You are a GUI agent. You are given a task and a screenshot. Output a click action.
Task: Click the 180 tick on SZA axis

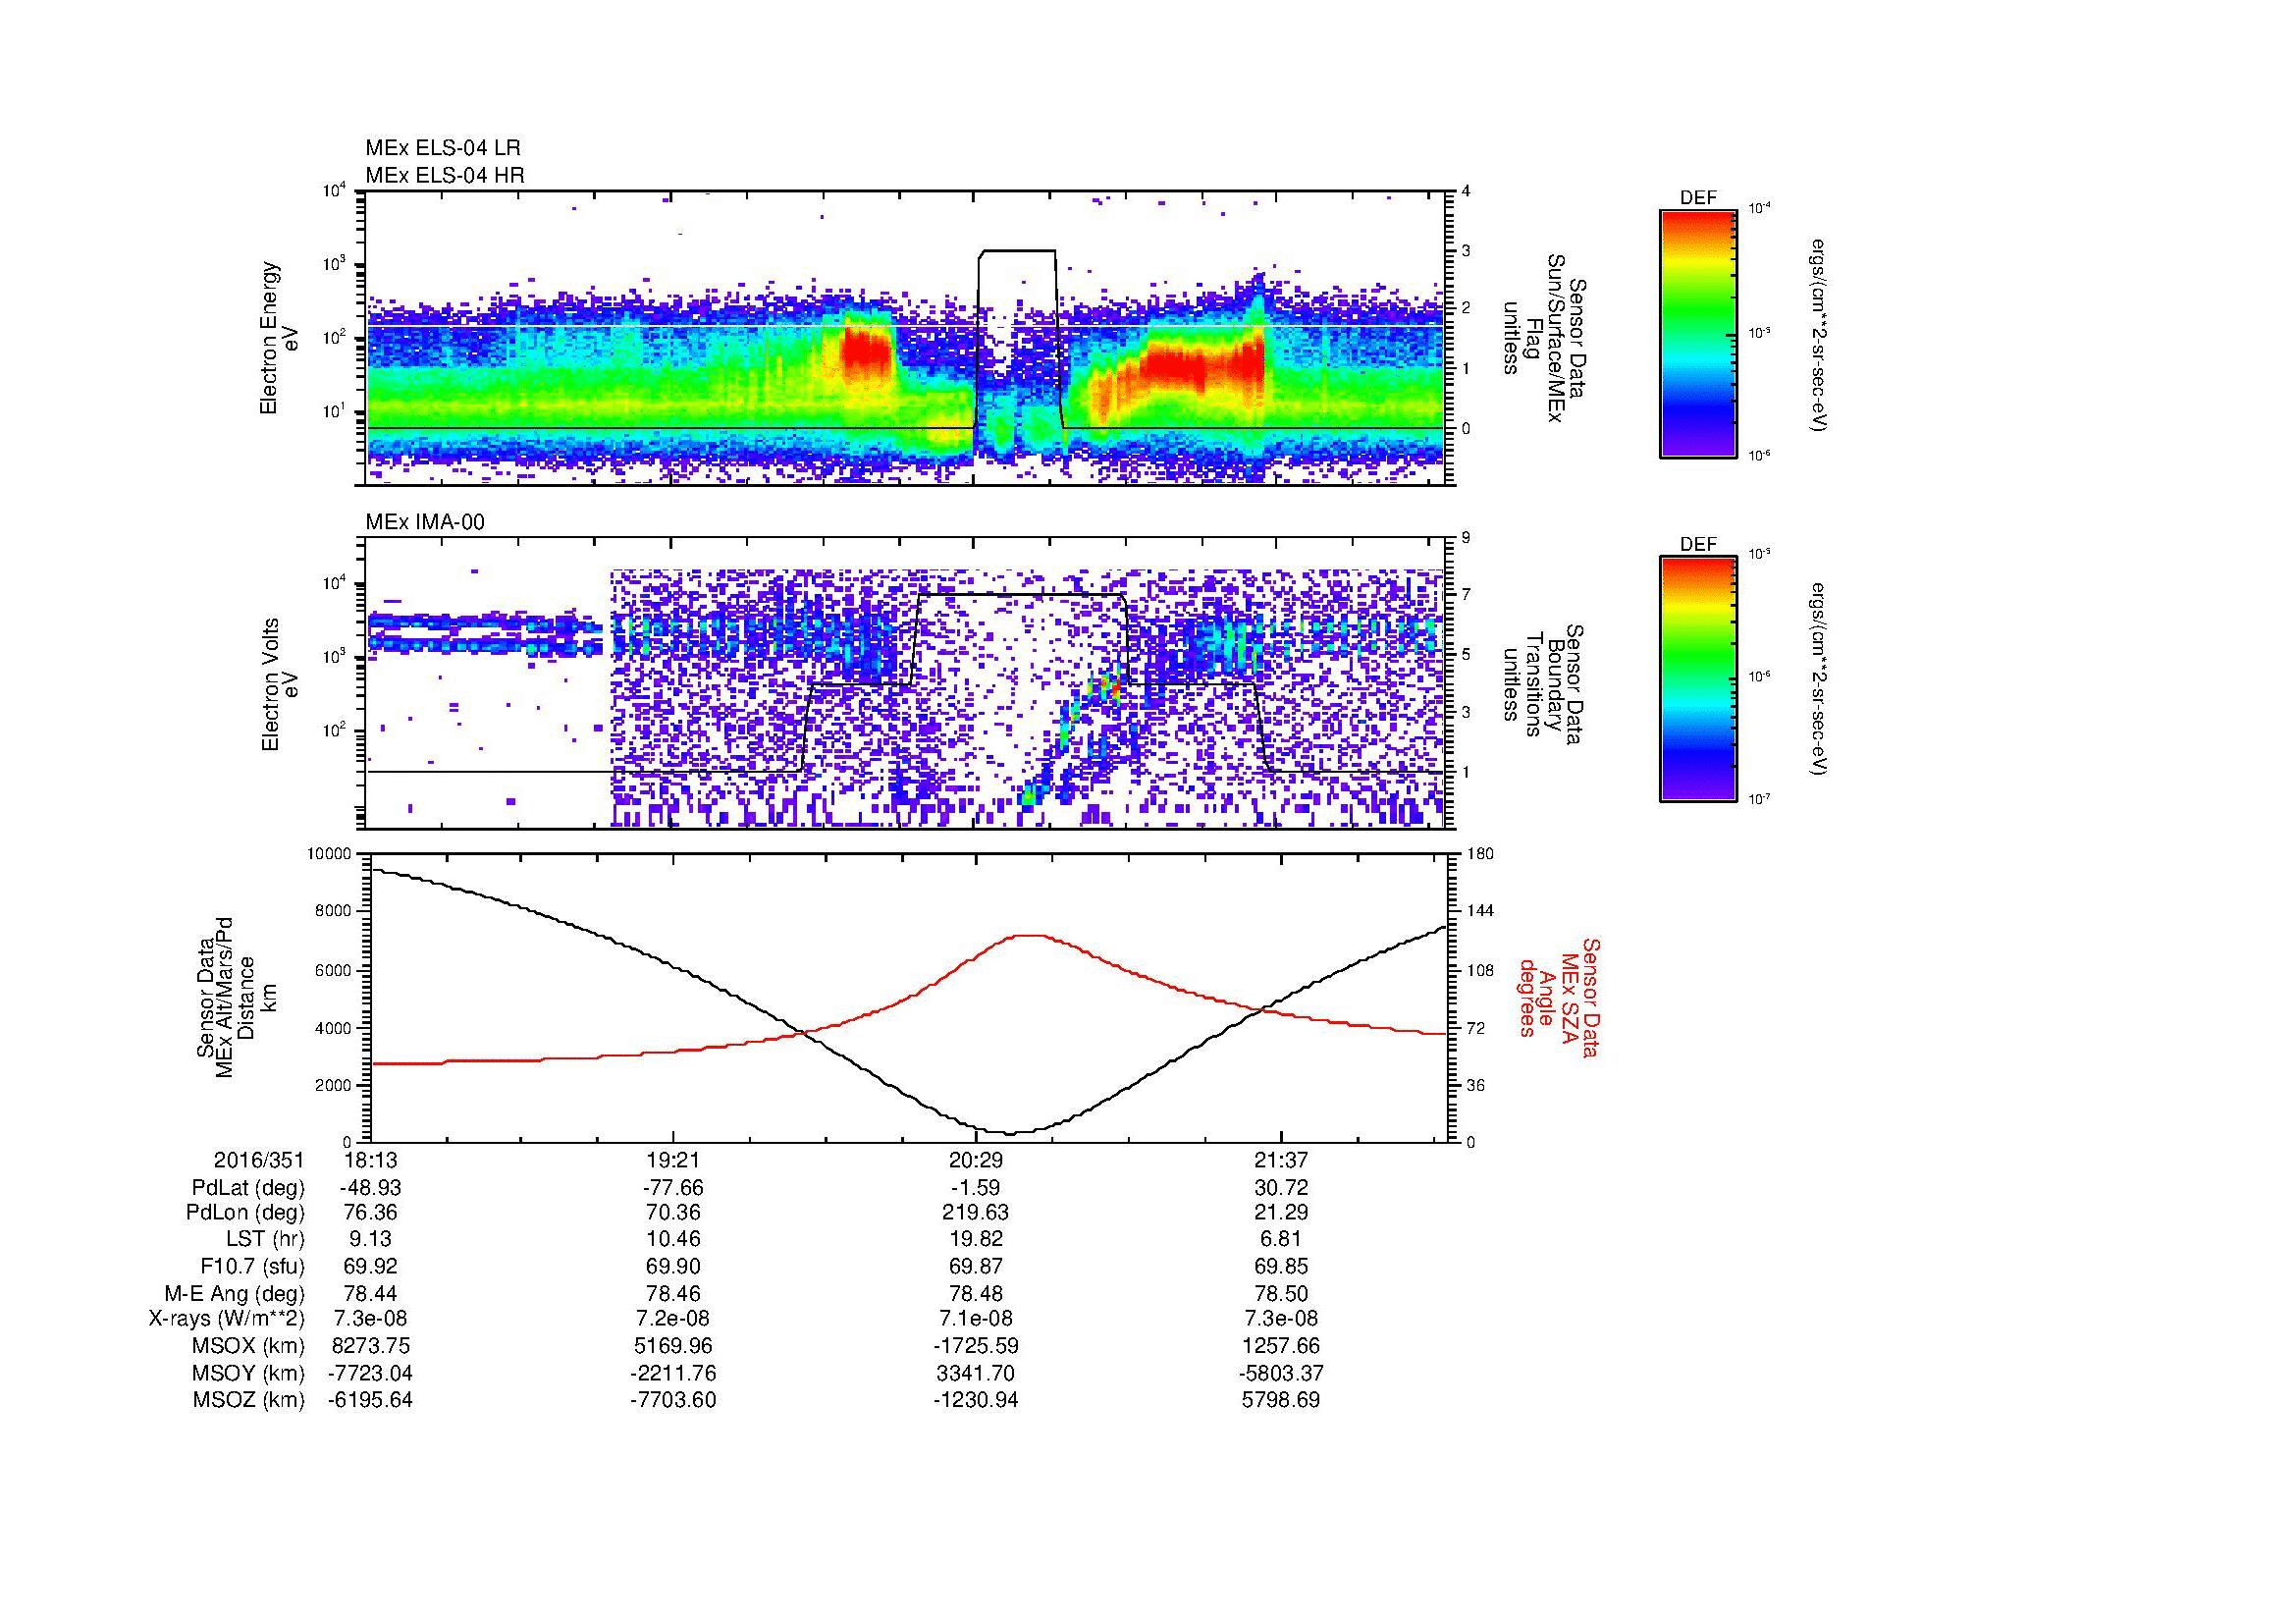[1479, 854]
